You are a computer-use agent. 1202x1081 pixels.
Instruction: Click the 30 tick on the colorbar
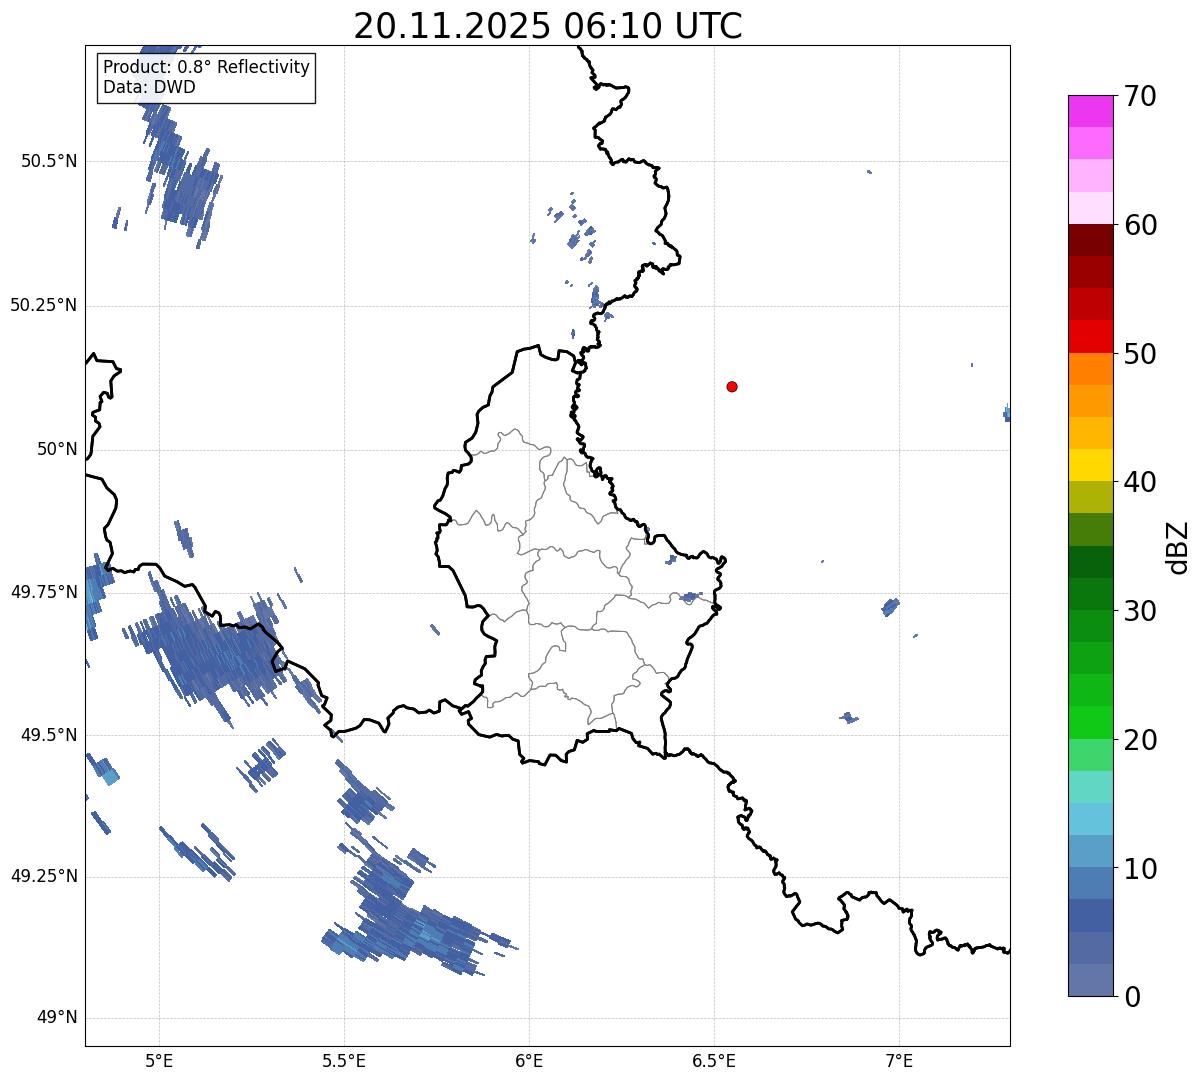(1140, 611)
